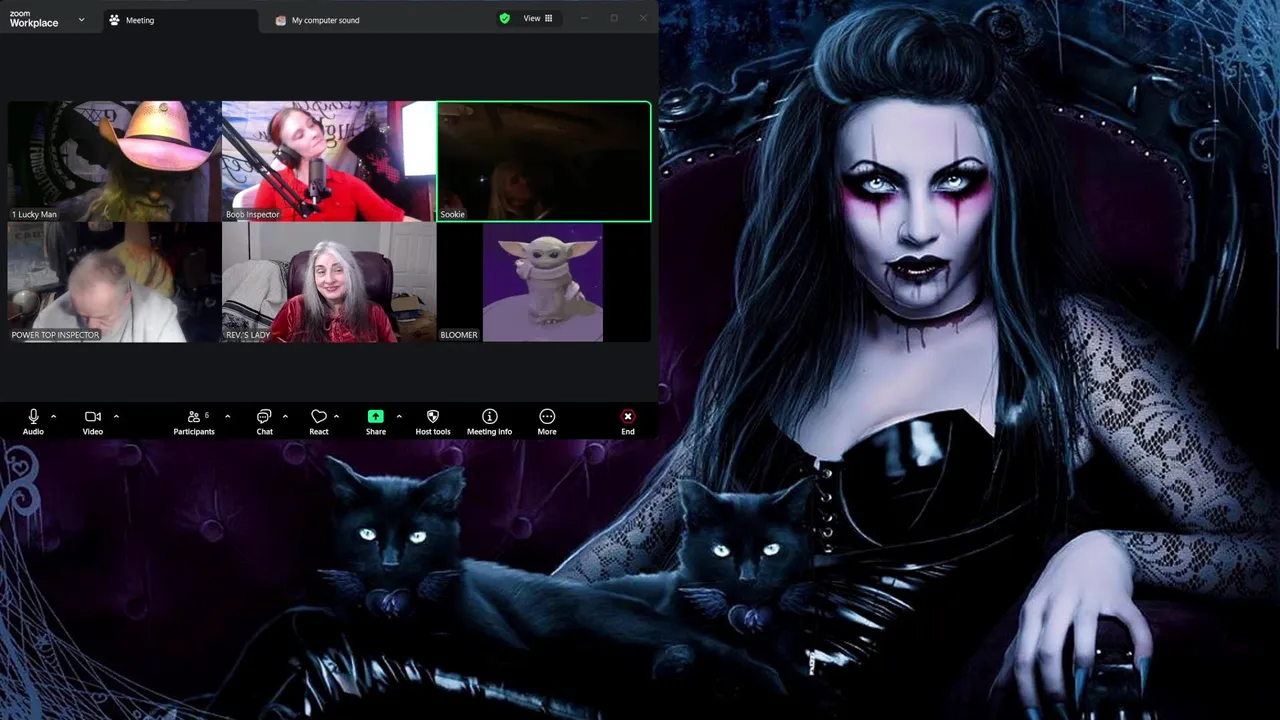Open the More options menu

coord(547,421)
